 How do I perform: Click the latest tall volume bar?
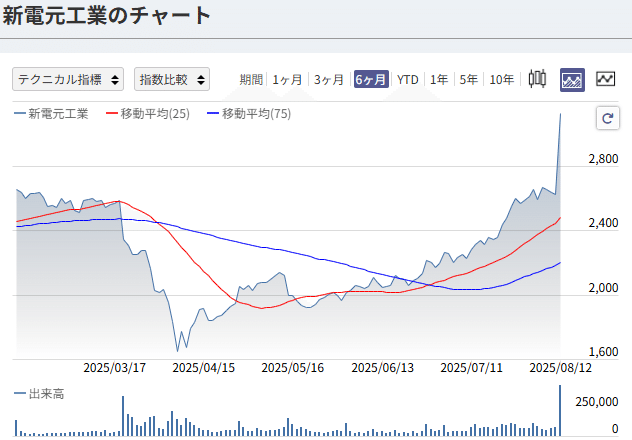tap(560, 411)
